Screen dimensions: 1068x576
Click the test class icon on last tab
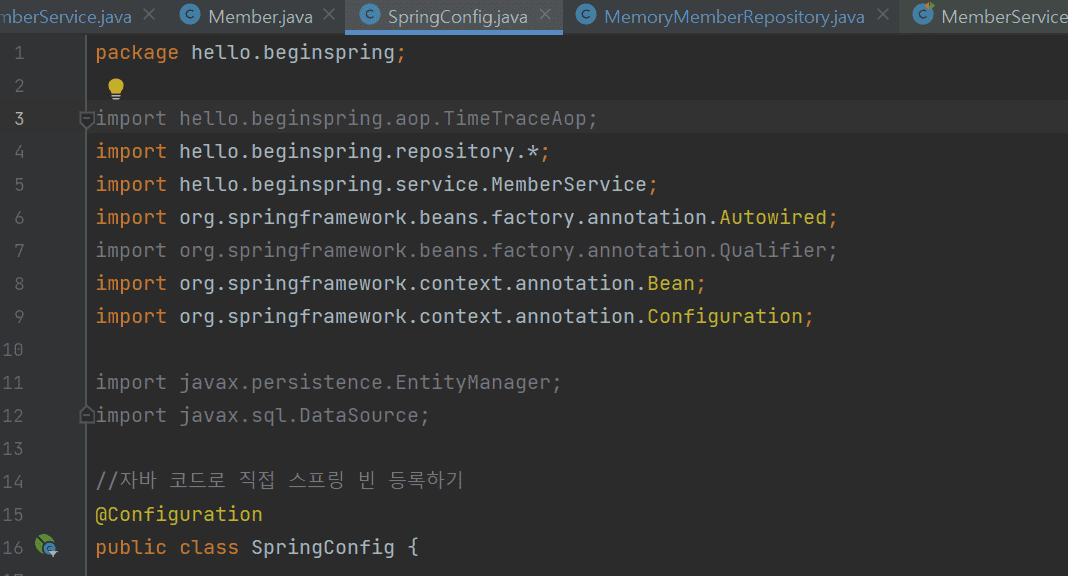923,14
